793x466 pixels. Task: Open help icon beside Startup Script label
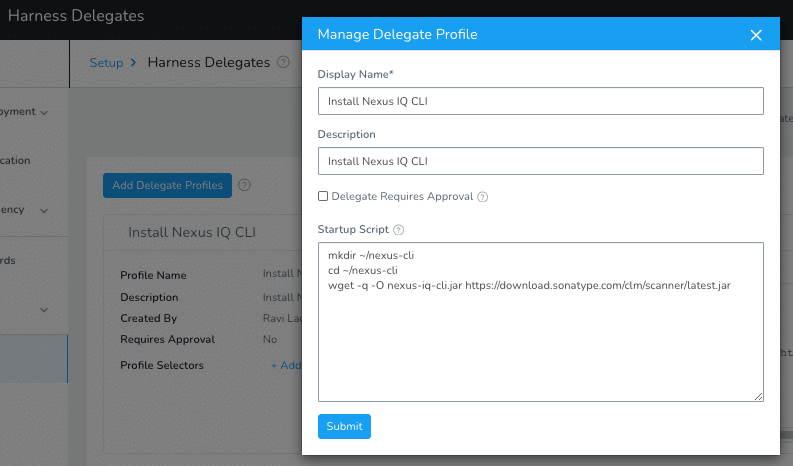click(x=399, y=230)
